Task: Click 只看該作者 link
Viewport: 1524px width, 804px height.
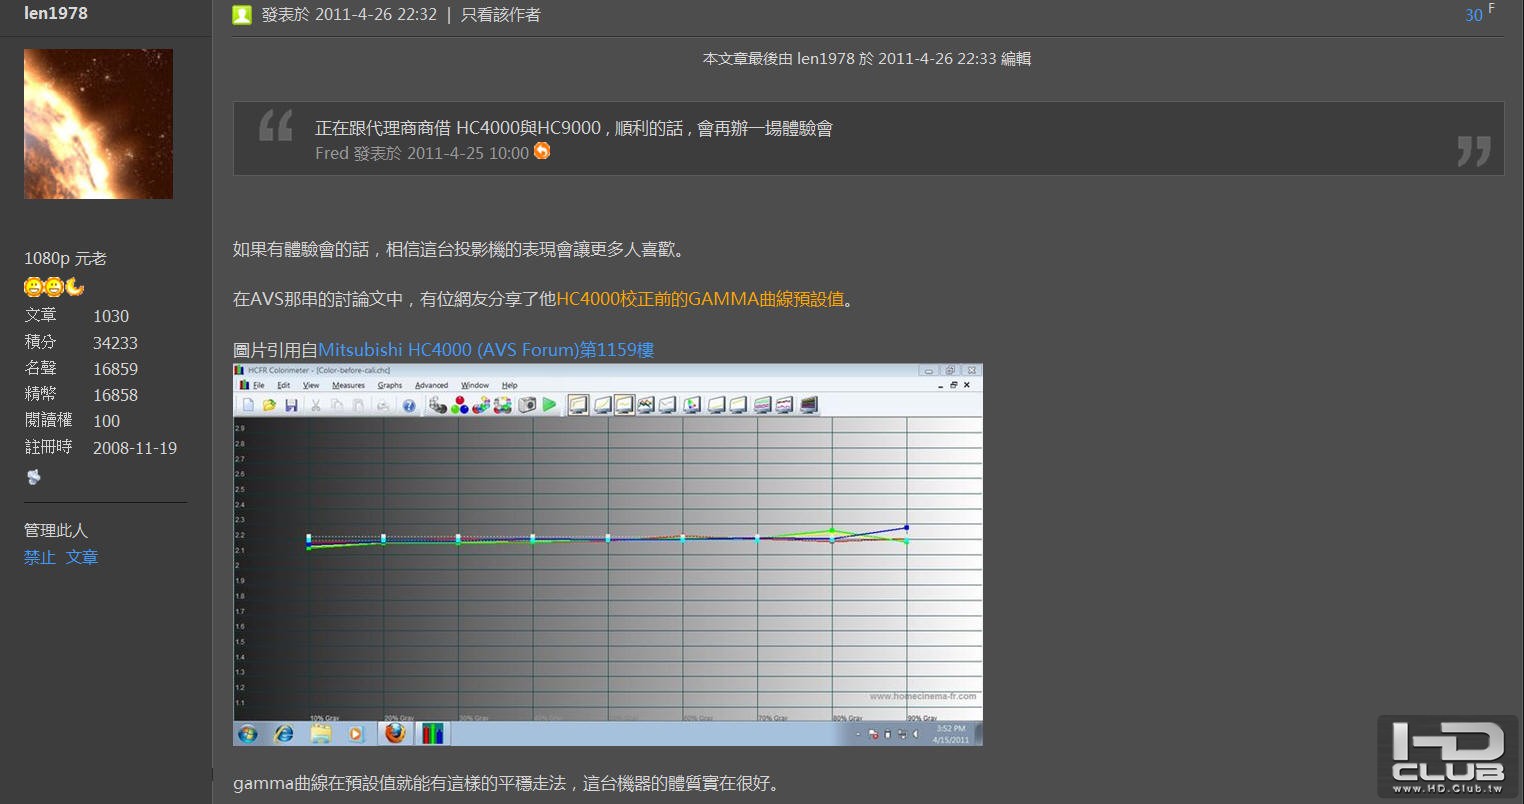Action: [501, 14]
